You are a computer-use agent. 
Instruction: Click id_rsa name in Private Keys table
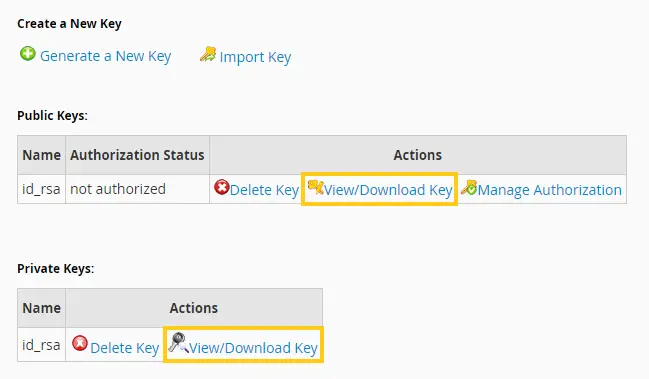41,345
